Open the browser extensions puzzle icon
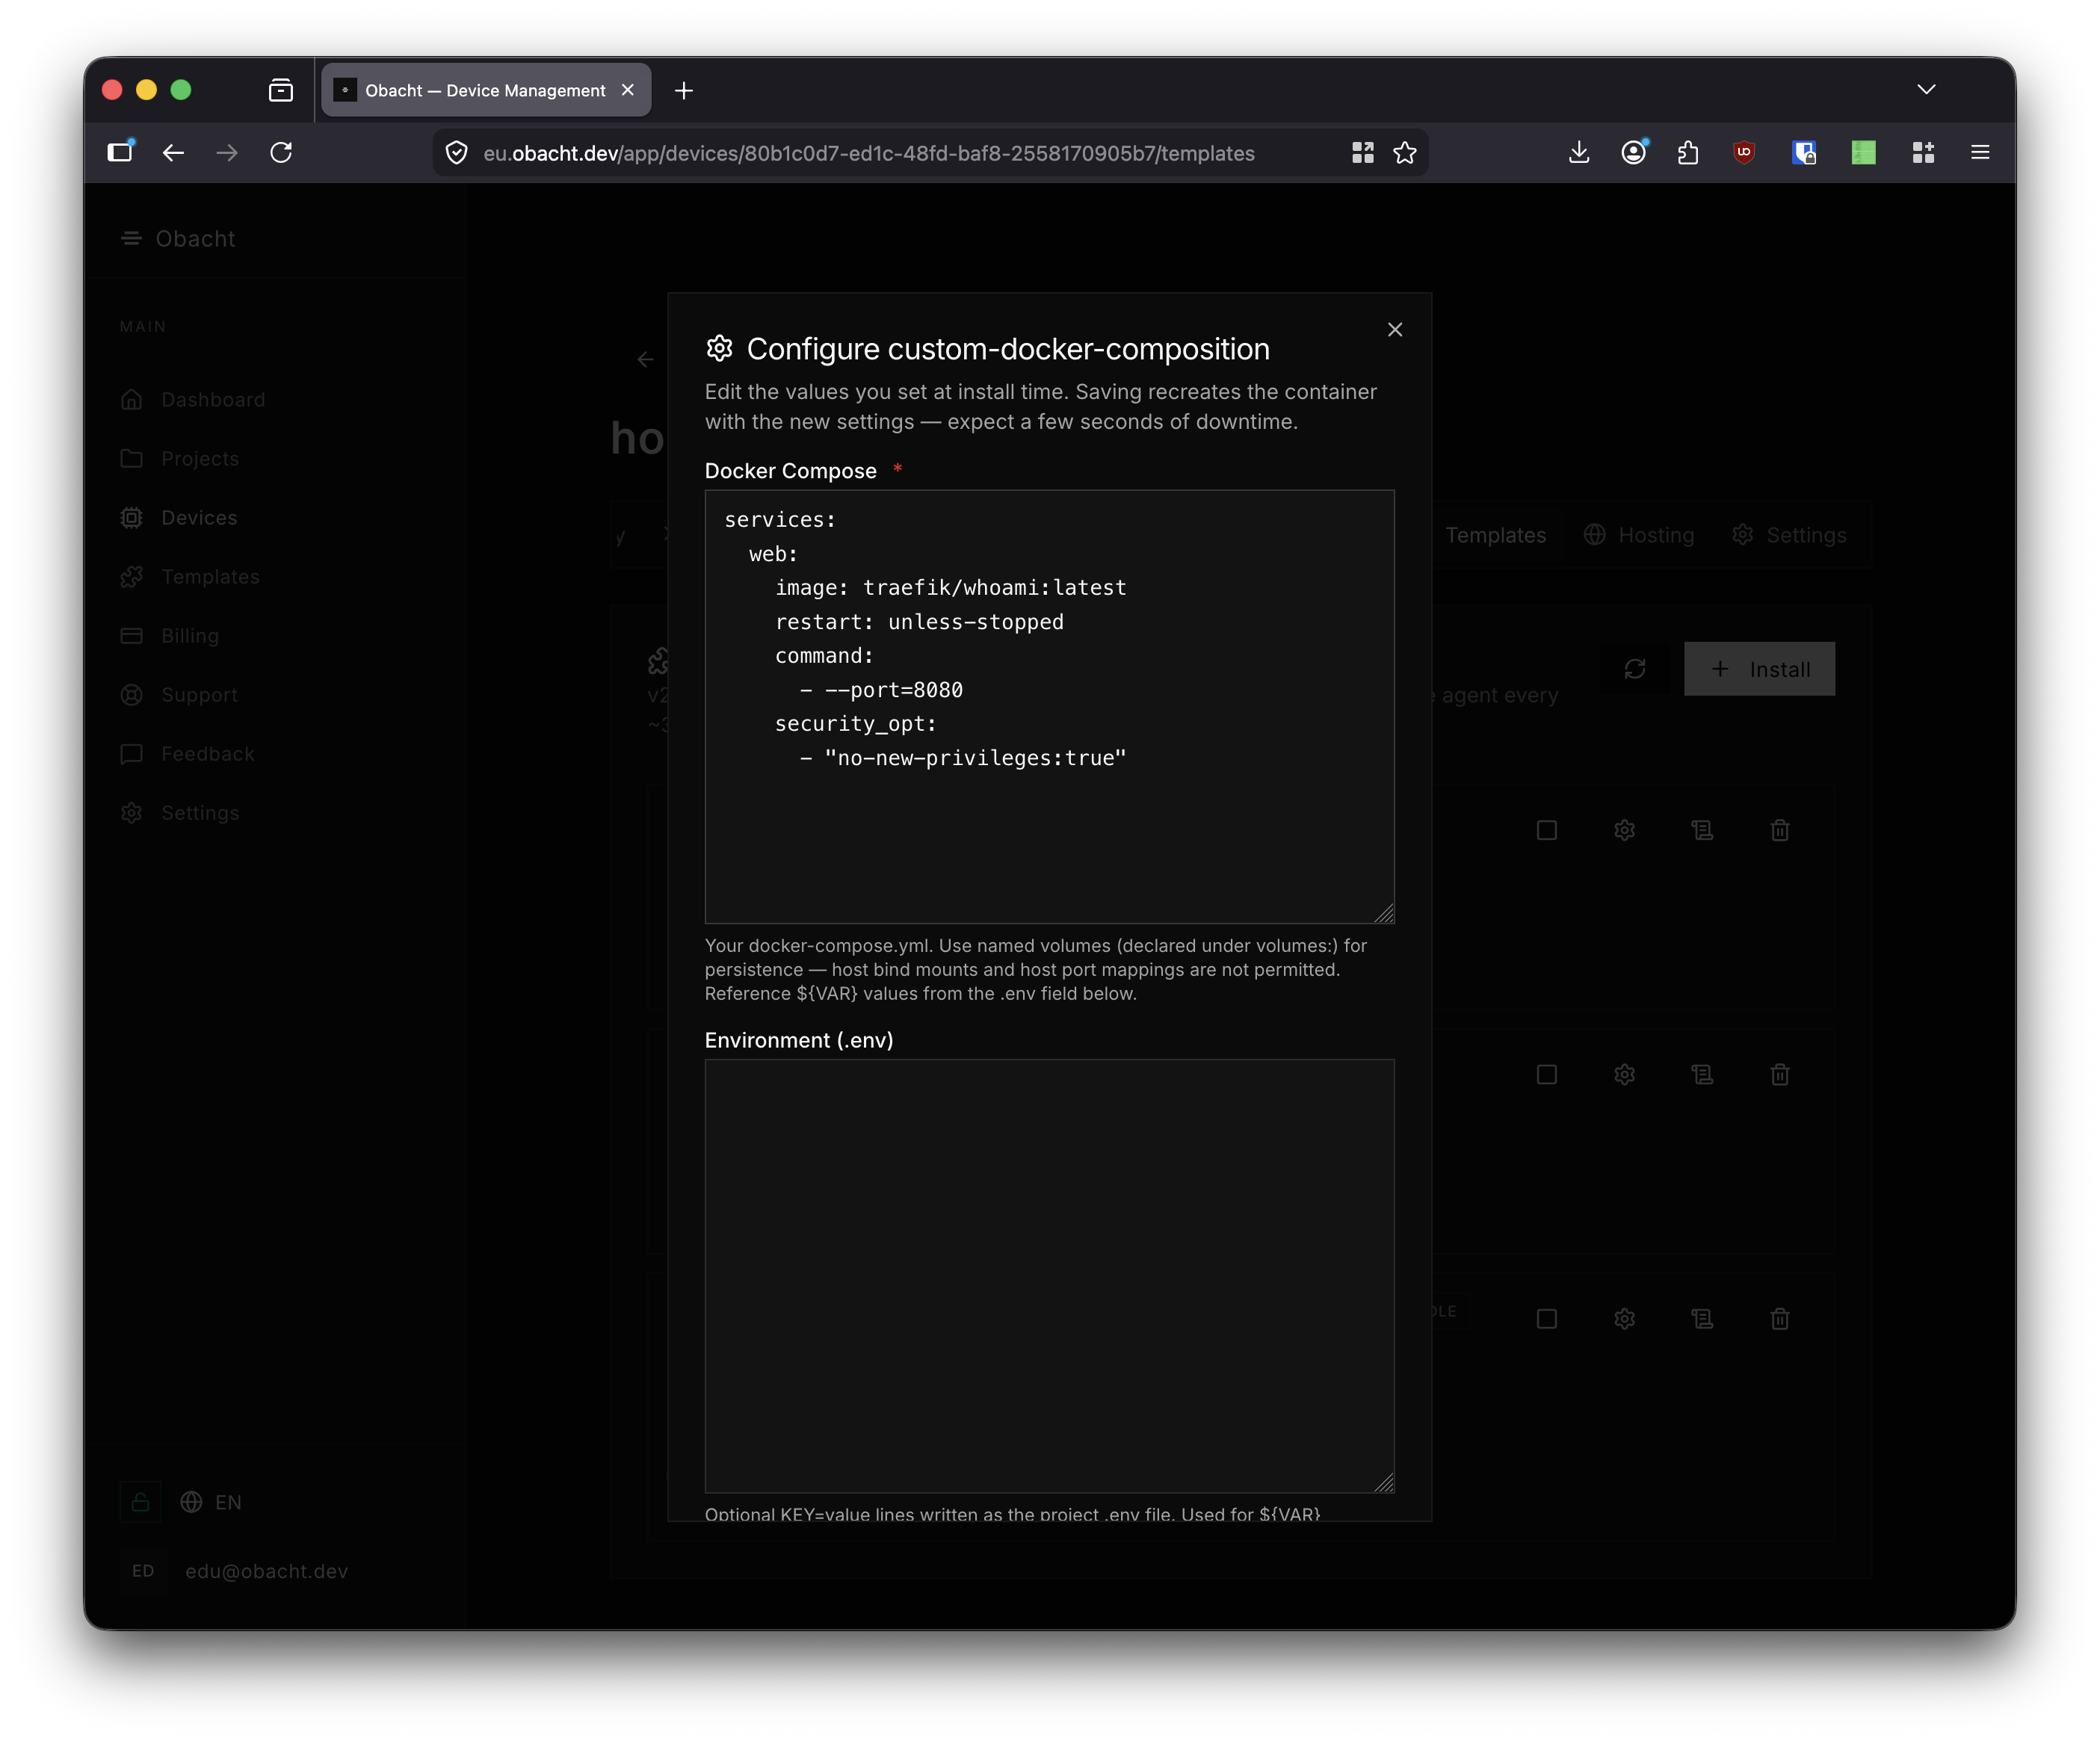 1688,153
